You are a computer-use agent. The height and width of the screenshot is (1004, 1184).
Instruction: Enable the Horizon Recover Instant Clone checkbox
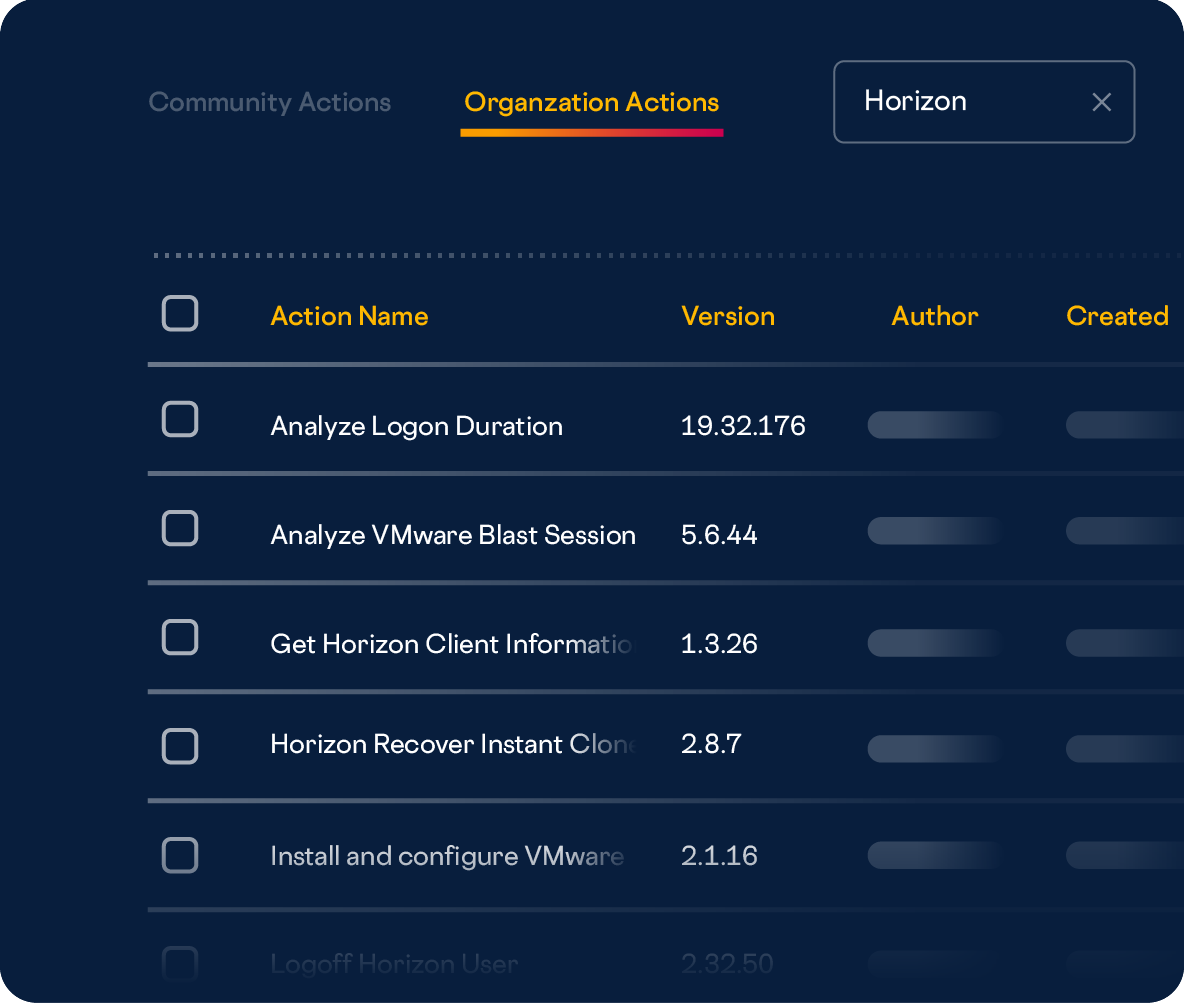tap(180, 746)
